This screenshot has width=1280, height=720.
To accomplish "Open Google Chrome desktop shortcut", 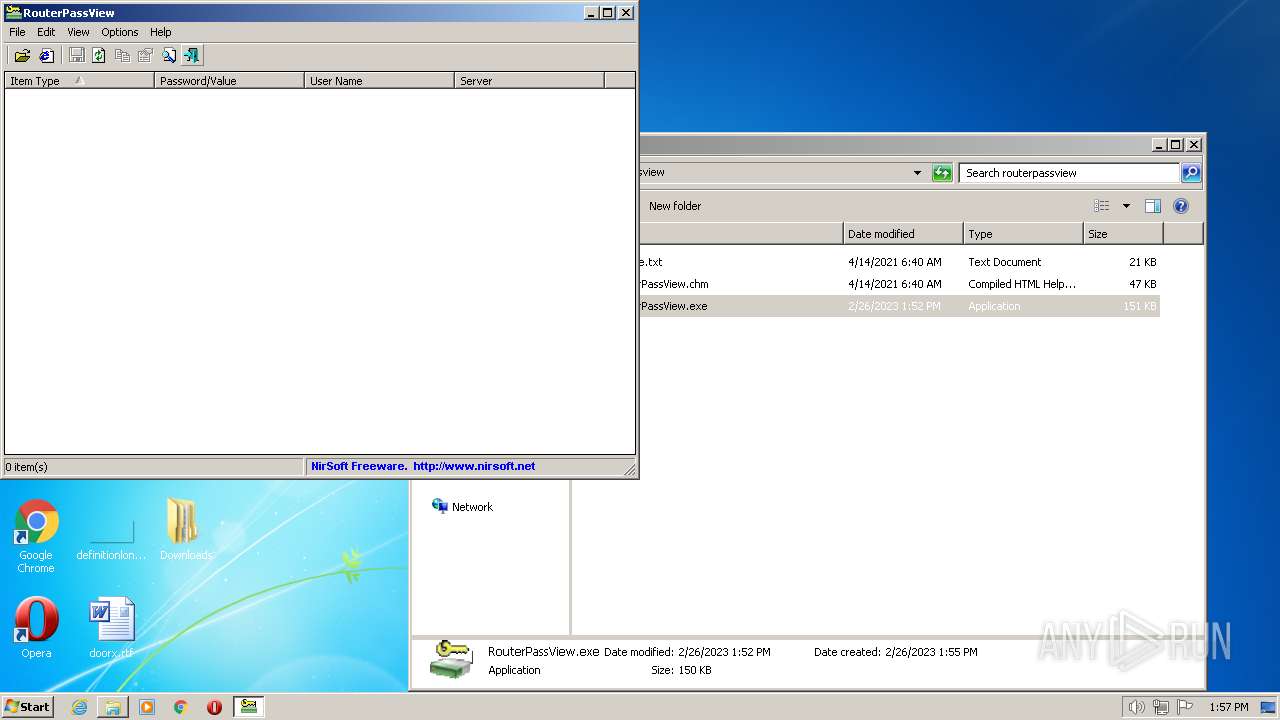I will pyautogui.click(x=36, y=537).
